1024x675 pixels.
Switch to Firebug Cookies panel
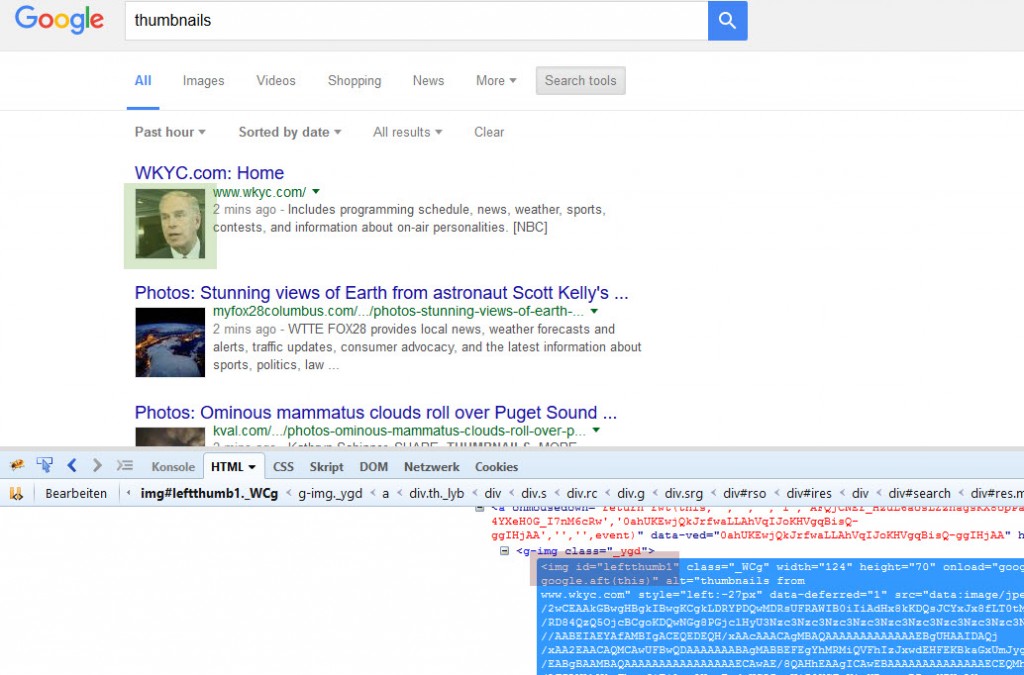[496, 467]
